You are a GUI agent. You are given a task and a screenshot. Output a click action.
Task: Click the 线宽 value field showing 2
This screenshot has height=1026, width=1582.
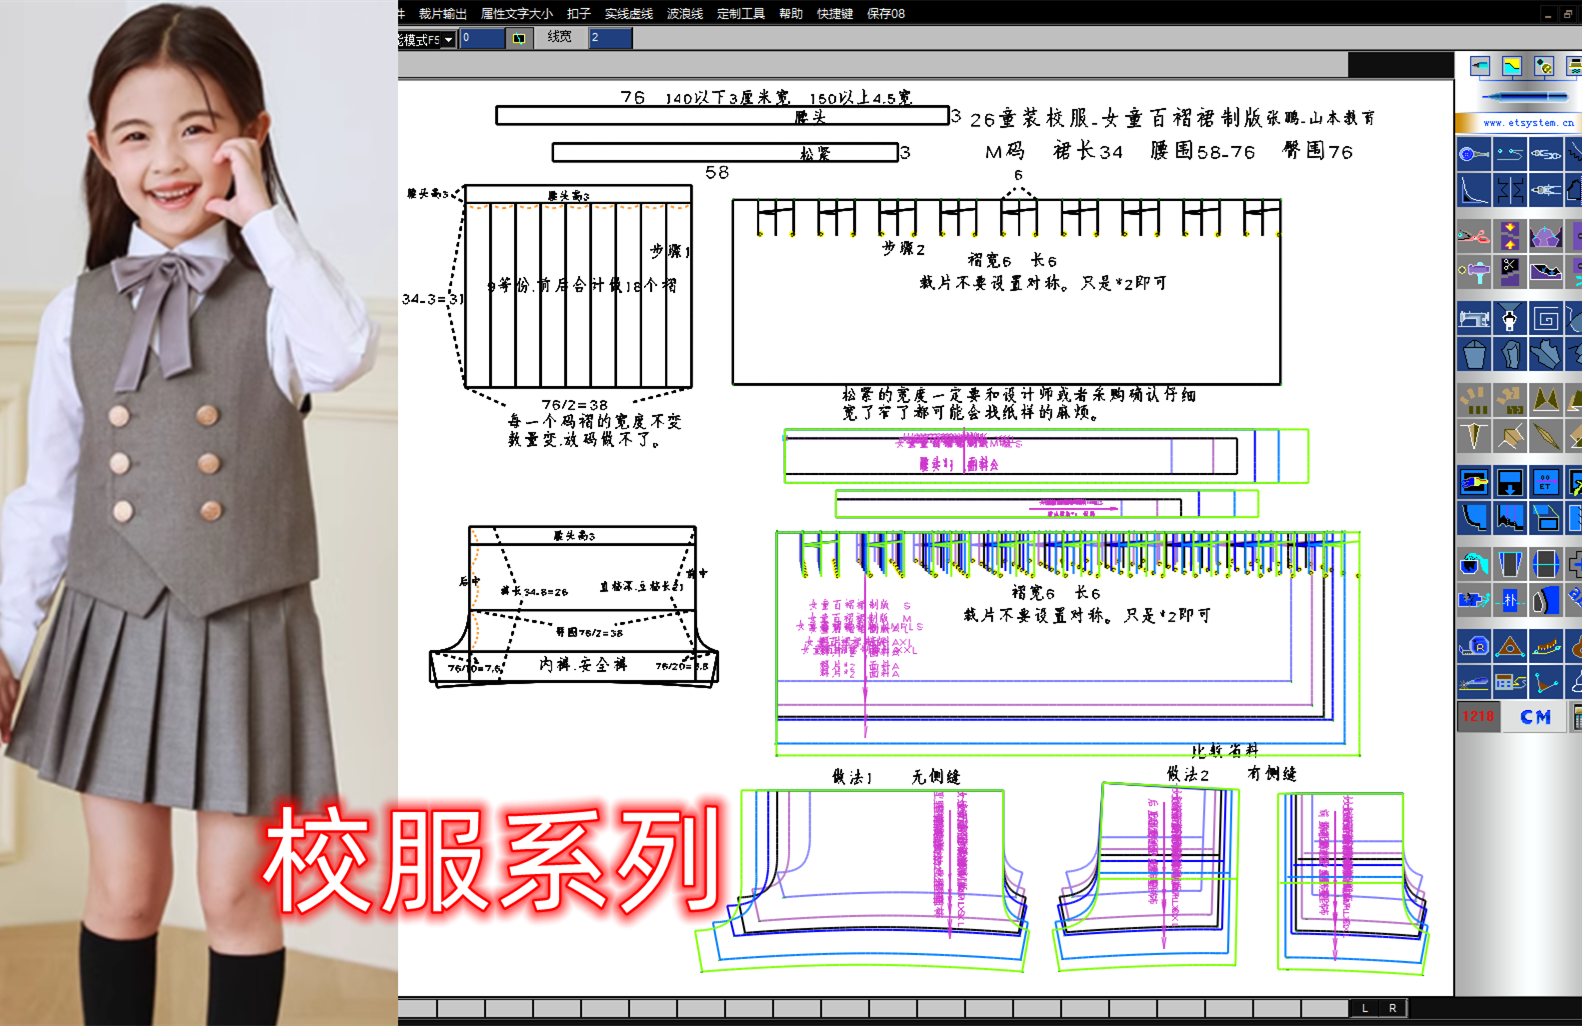coord(610,38)
